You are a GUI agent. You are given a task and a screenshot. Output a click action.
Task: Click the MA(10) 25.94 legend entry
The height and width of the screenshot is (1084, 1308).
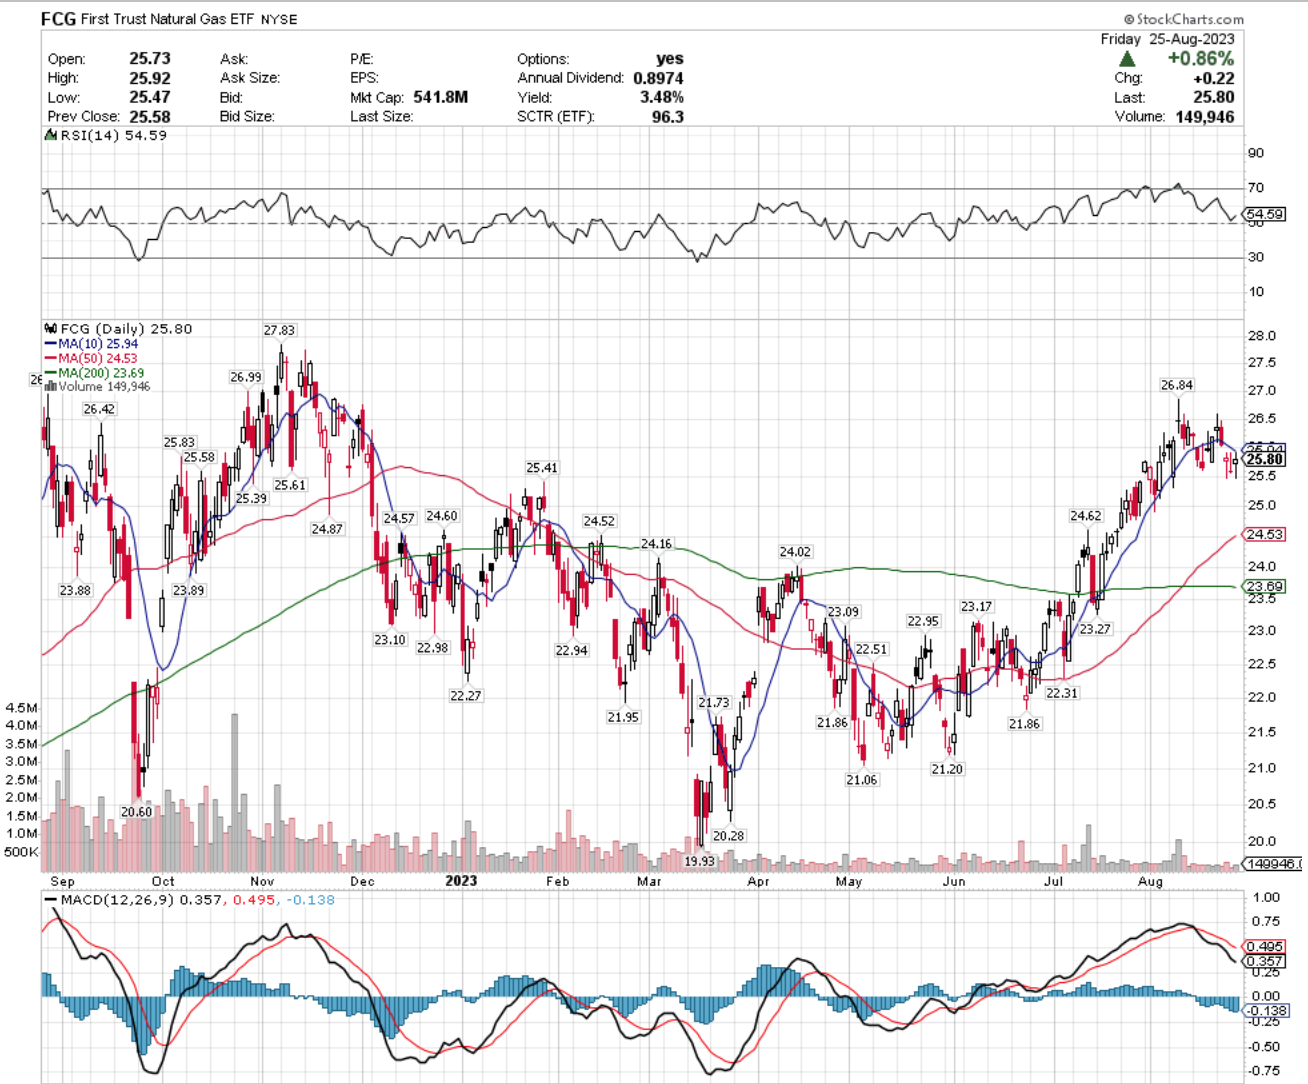pyautogui.click(x=92, y=343)
